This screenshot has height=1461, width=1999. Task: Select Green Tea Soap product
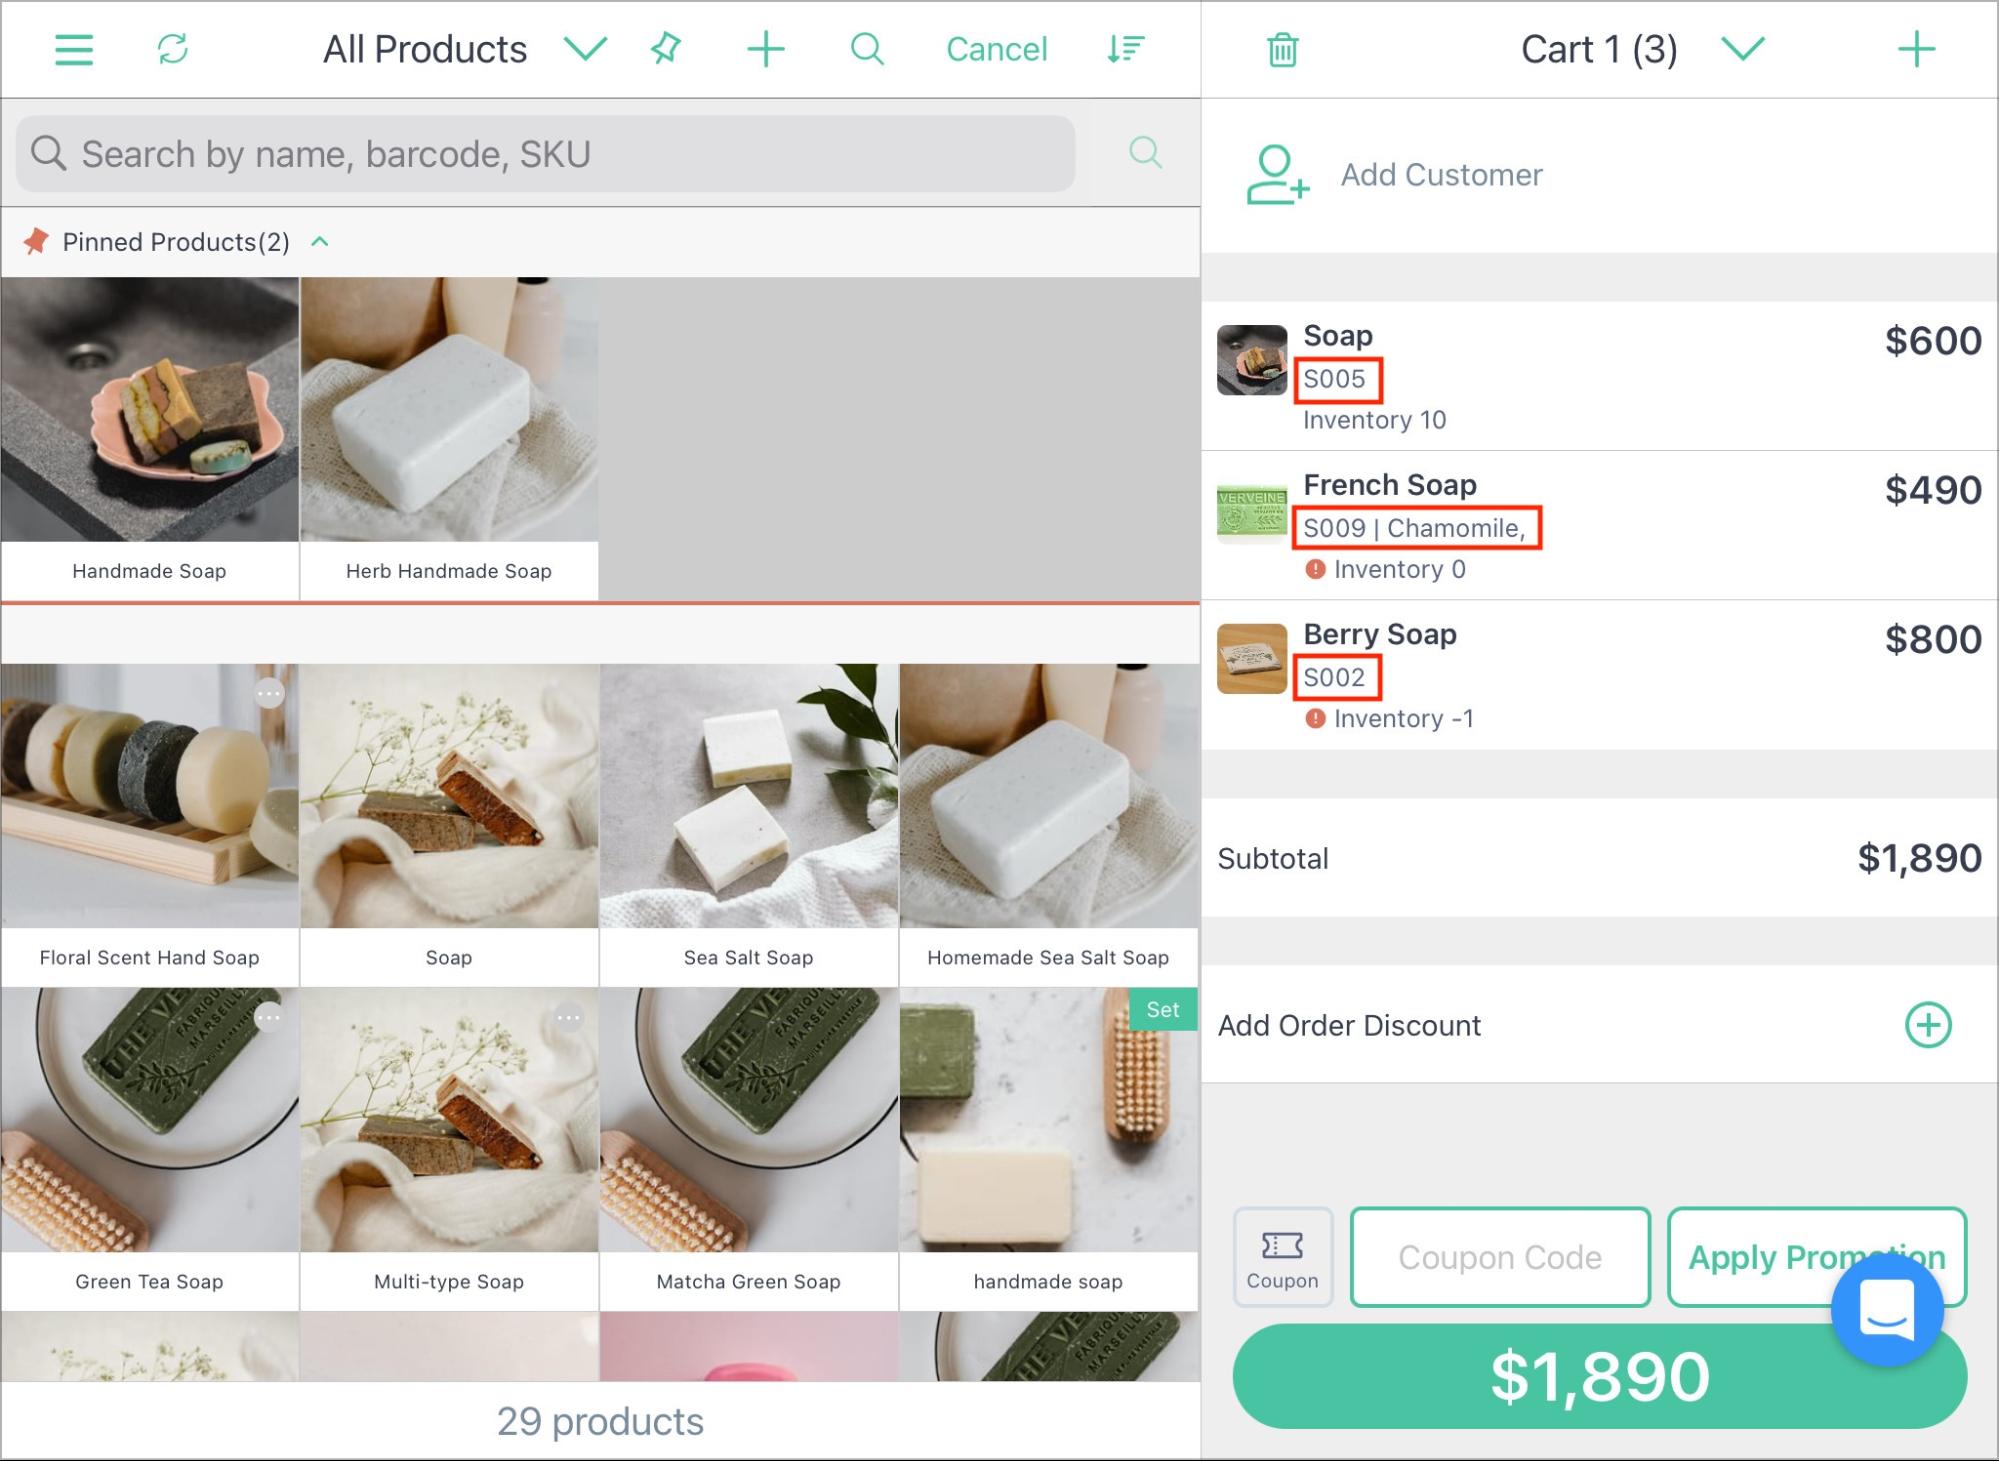[x=150, y=1149]
